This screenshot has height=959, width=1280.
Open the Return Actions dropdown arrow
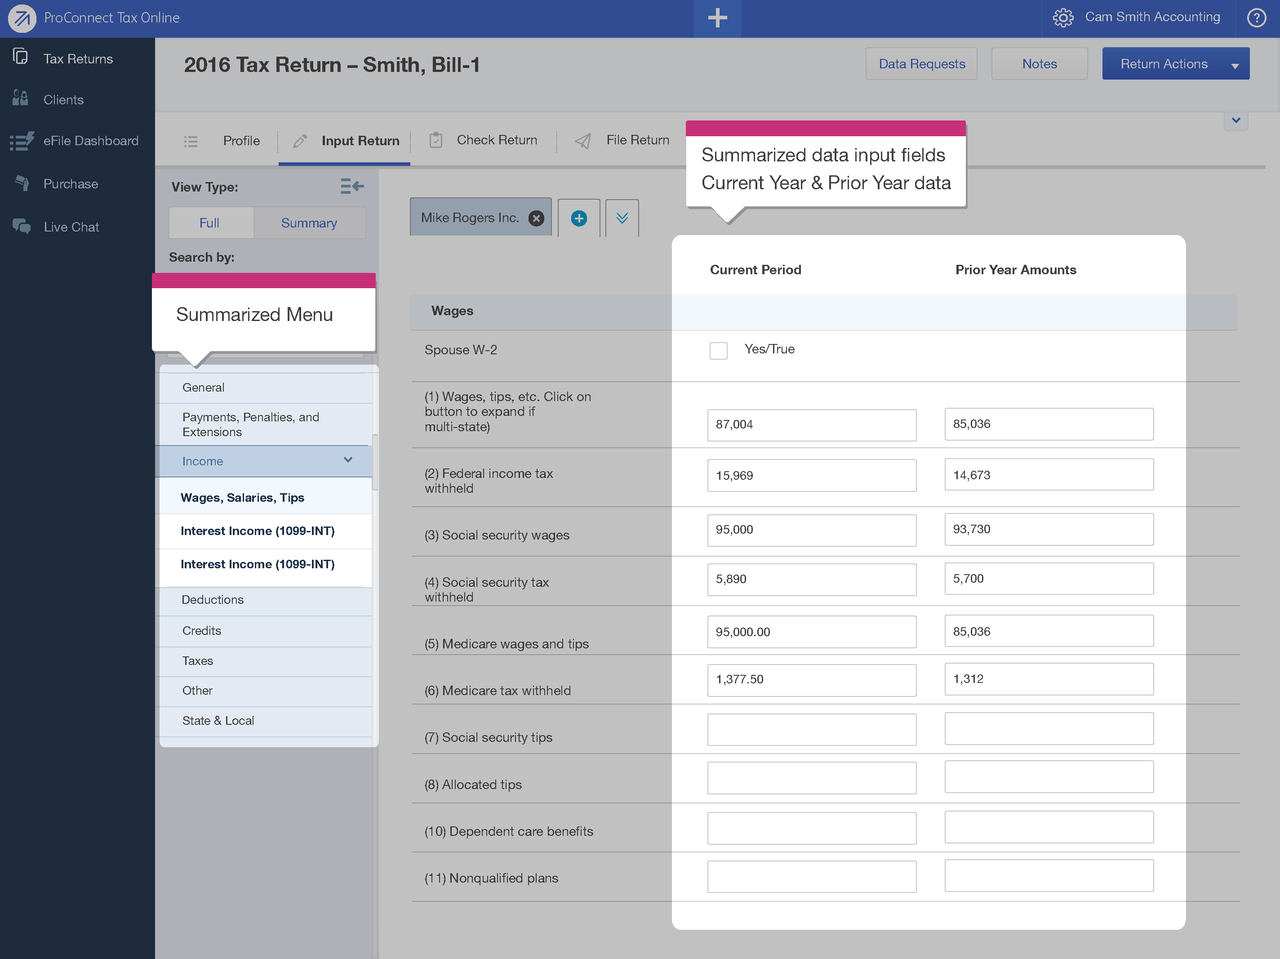pos(1235,65)
